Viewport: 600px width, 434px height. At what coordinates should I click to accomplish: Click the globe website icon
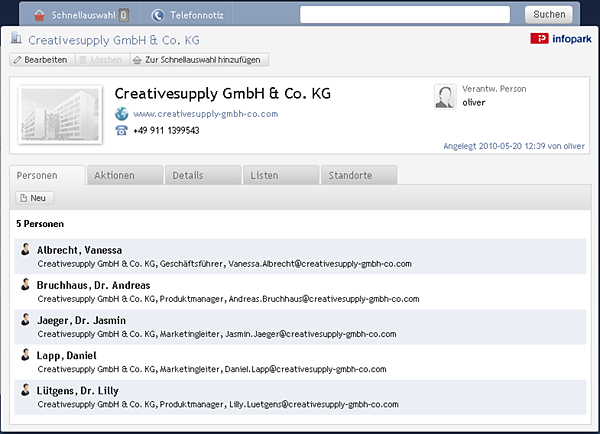[122, 114]
